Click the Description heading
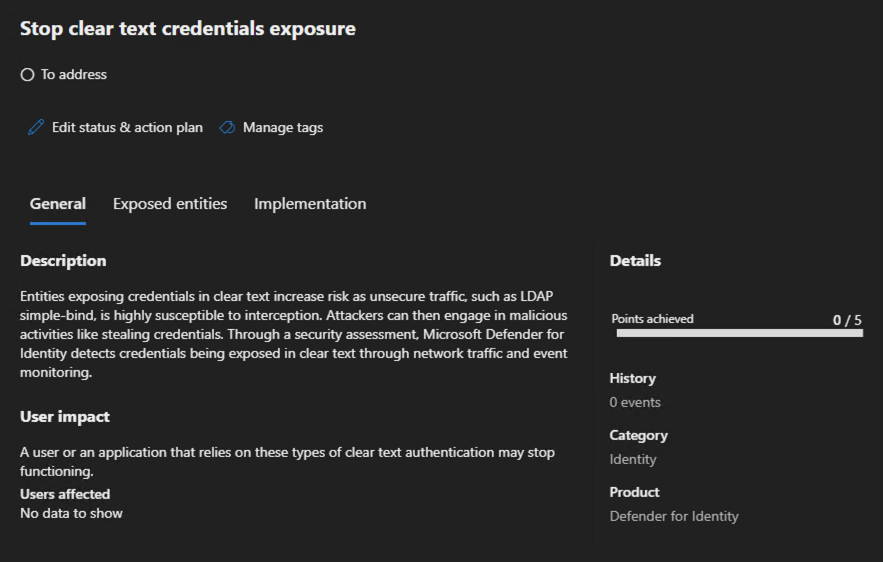The height and width of the screenshot is (562, 883). tap(63, 261)
